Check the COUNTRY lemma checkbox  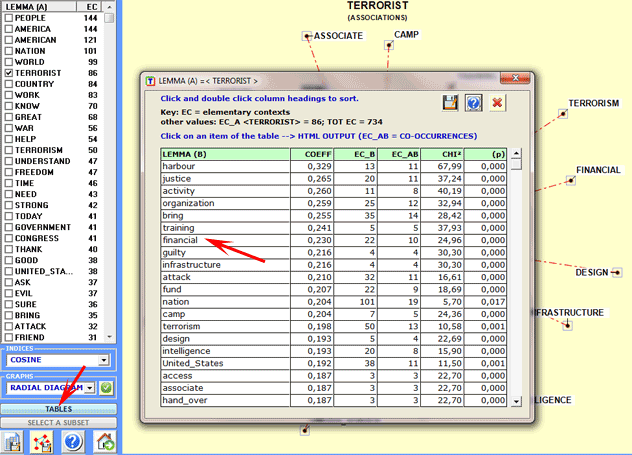[8, 84]
